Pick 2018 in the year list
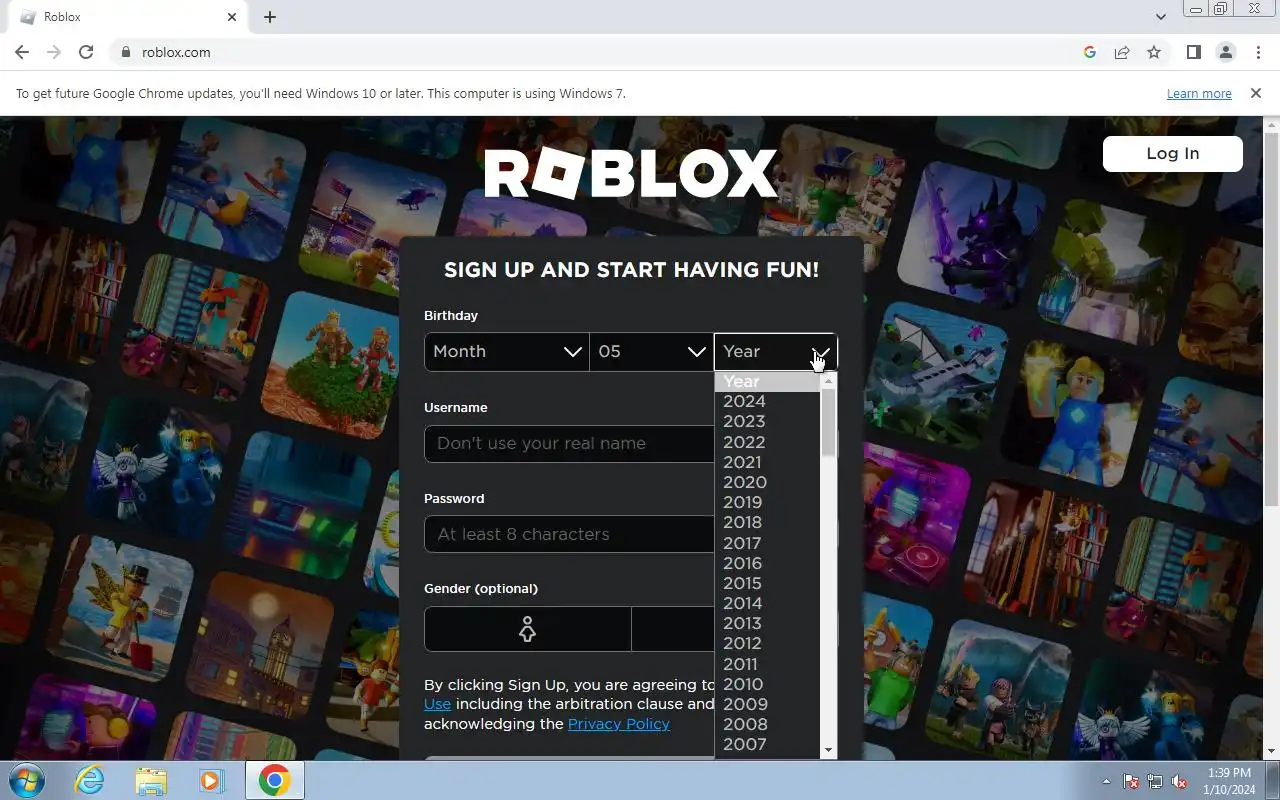Screen dimensions: 1280x800 tap(768, 522)
